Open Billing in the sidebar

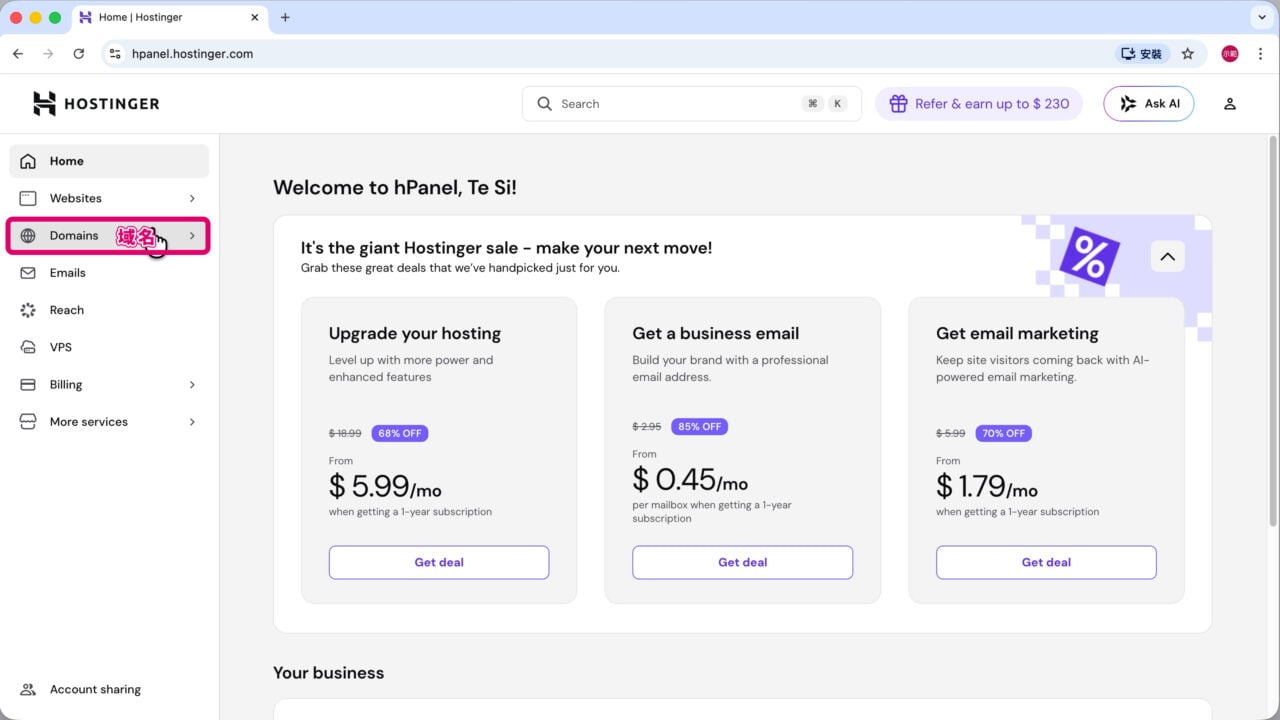pyautogui.click(x=109, y=385)
